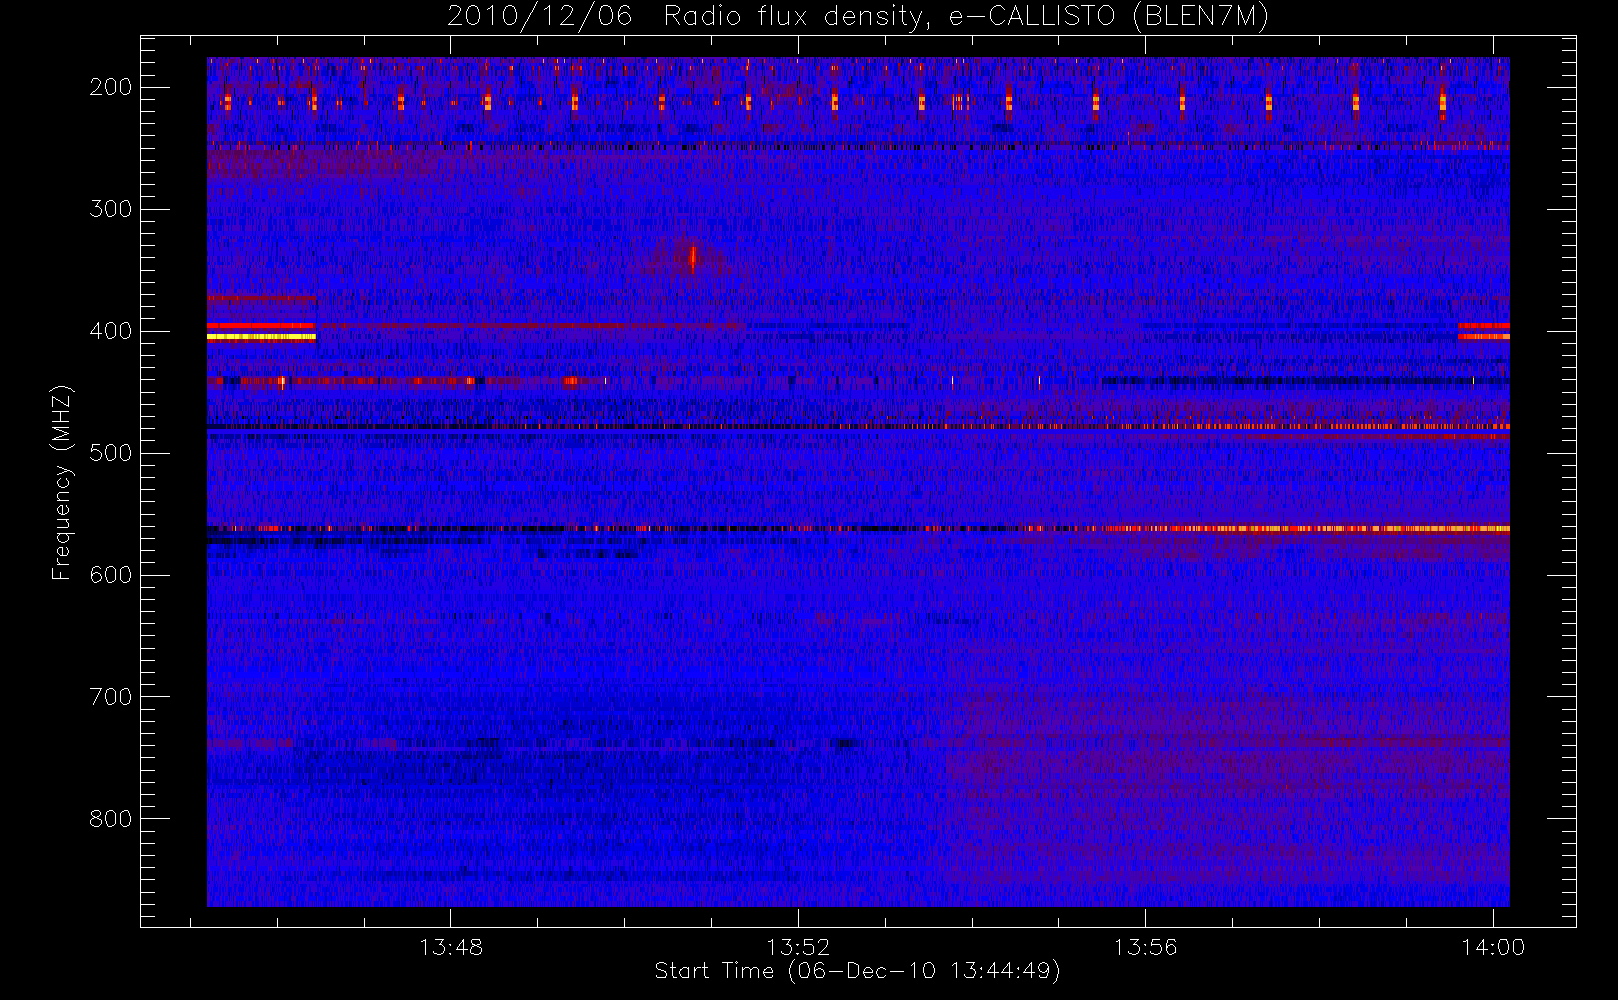Click the 800 frequency tick label

111,819
